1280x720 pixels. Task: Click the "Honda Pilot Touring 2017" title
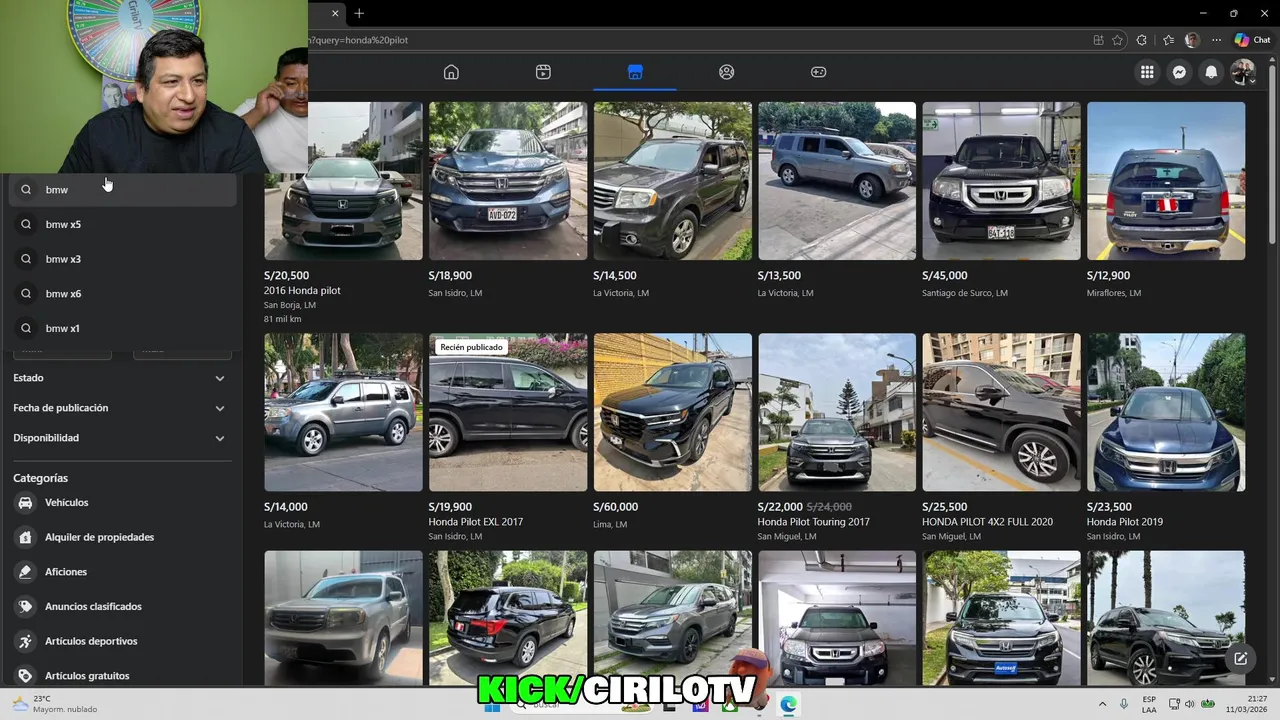(x=813, y=522)
